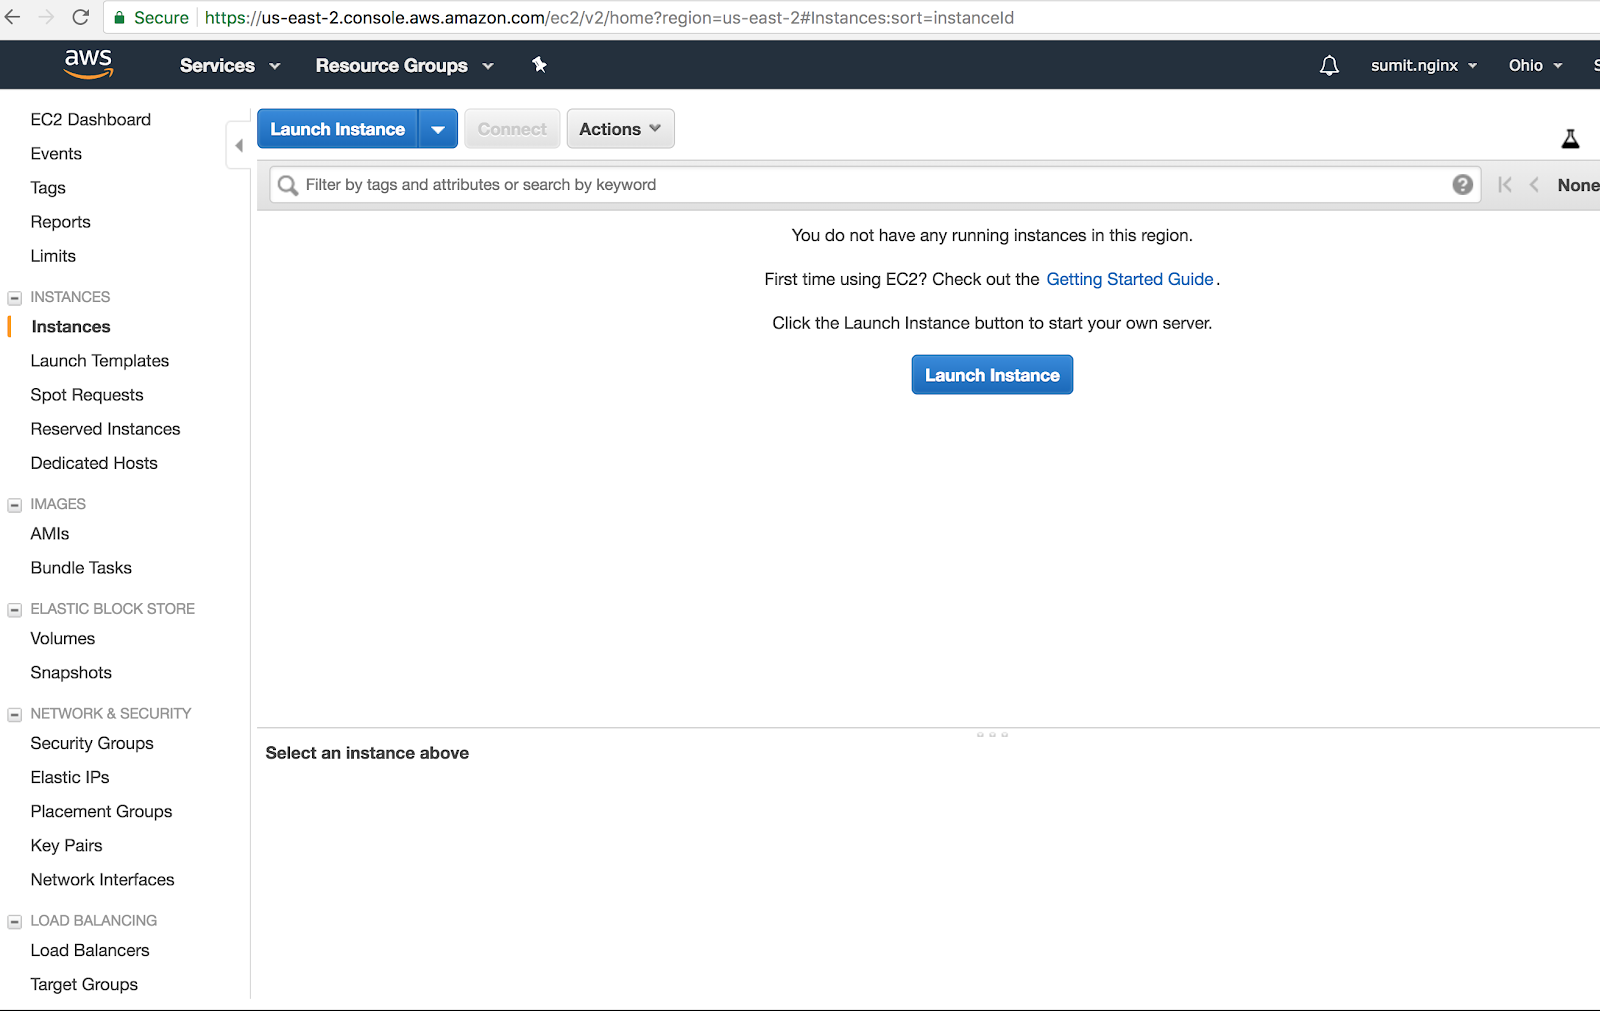Open Events in the sidebar
This screenshot has width=1600, height=1011.
56,154
